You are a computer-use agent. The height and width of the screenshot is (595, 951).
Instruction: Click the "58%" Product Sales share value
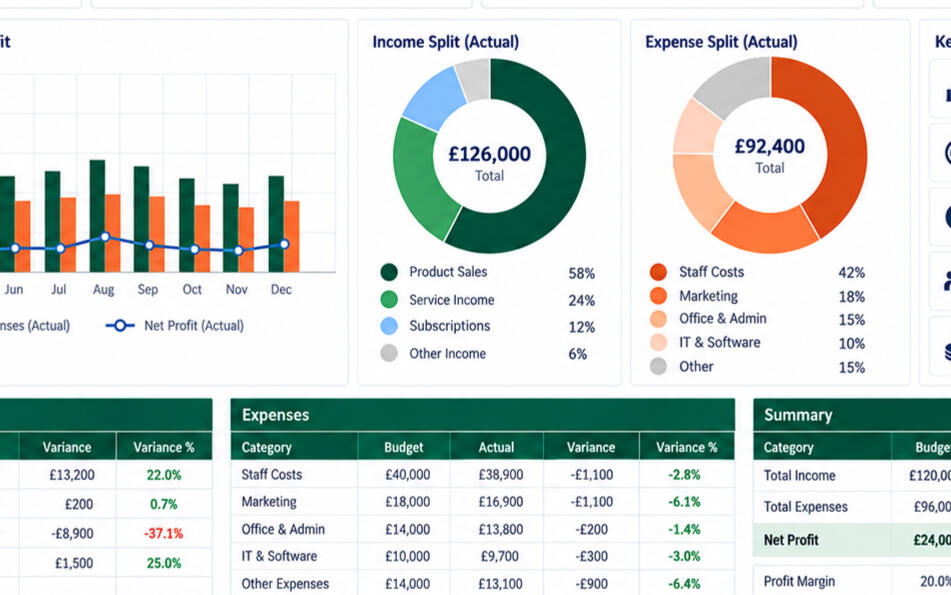pyautogui.click(x=581, y=274)
